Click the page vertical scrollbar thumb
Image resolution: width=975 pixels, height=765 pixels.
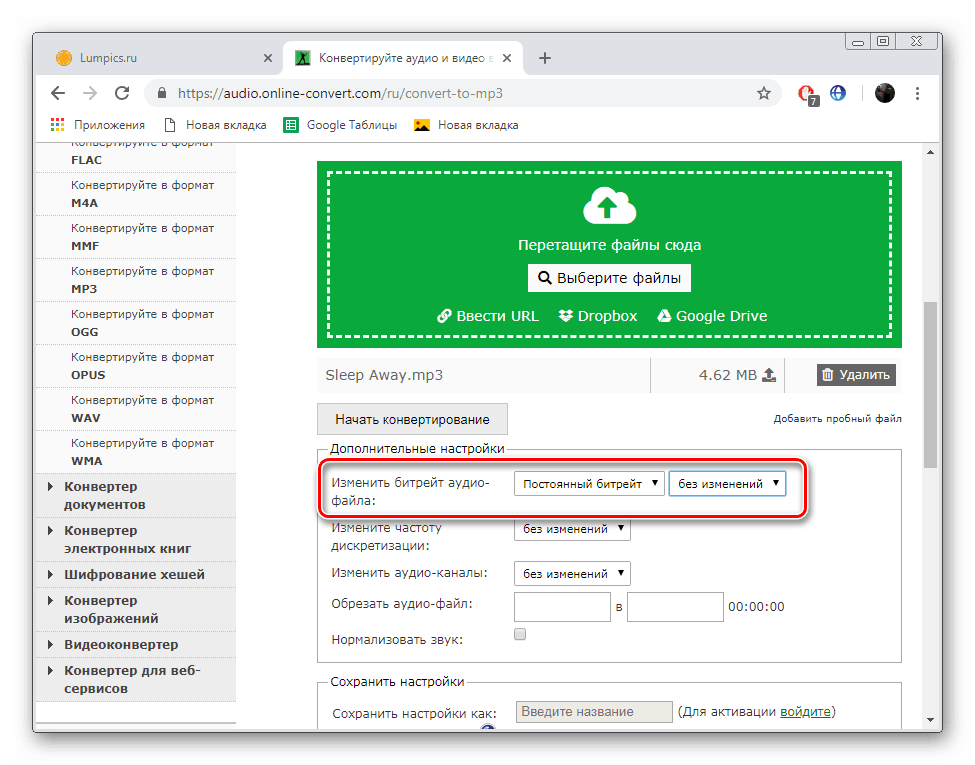(x=930, y=384)
